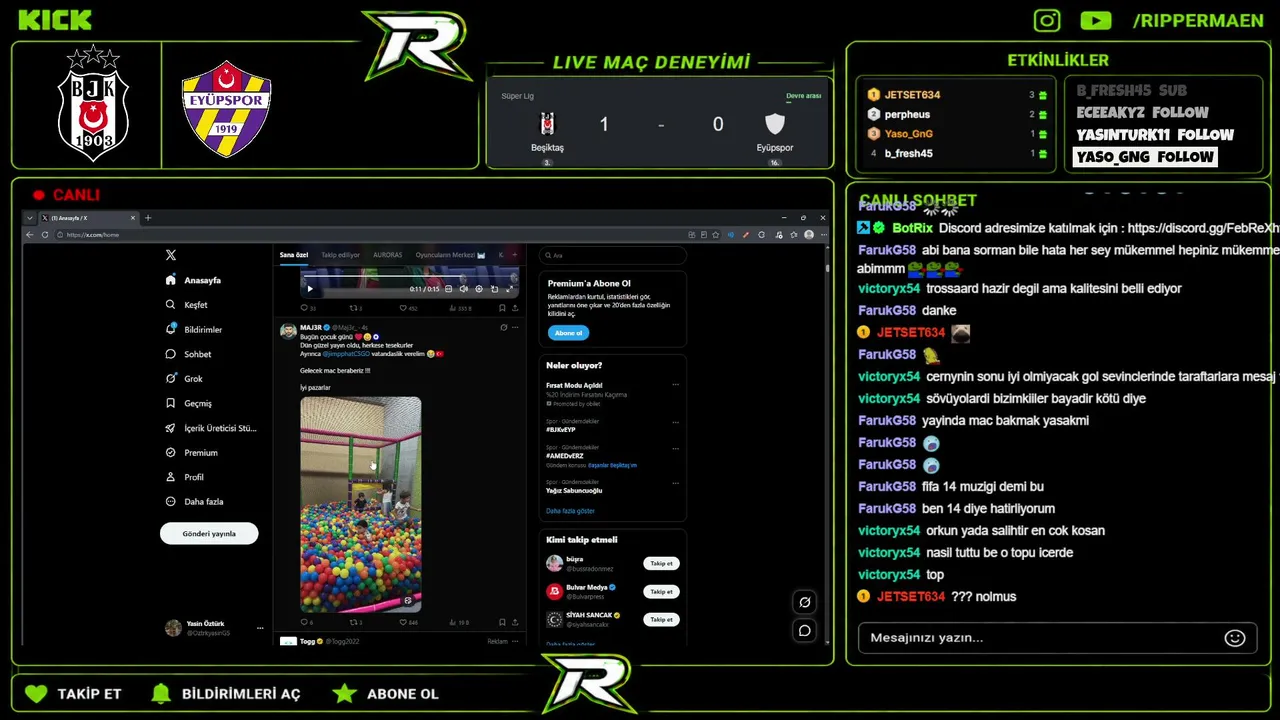Open video settings gear in top post
Screen dimensions: 1280x720
click(x=479, y=289)
